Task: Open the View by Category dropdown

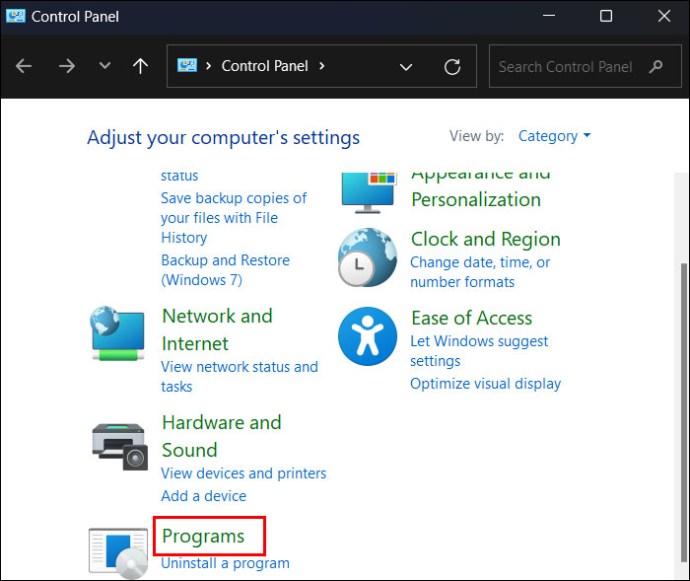Action: point(554,136)
